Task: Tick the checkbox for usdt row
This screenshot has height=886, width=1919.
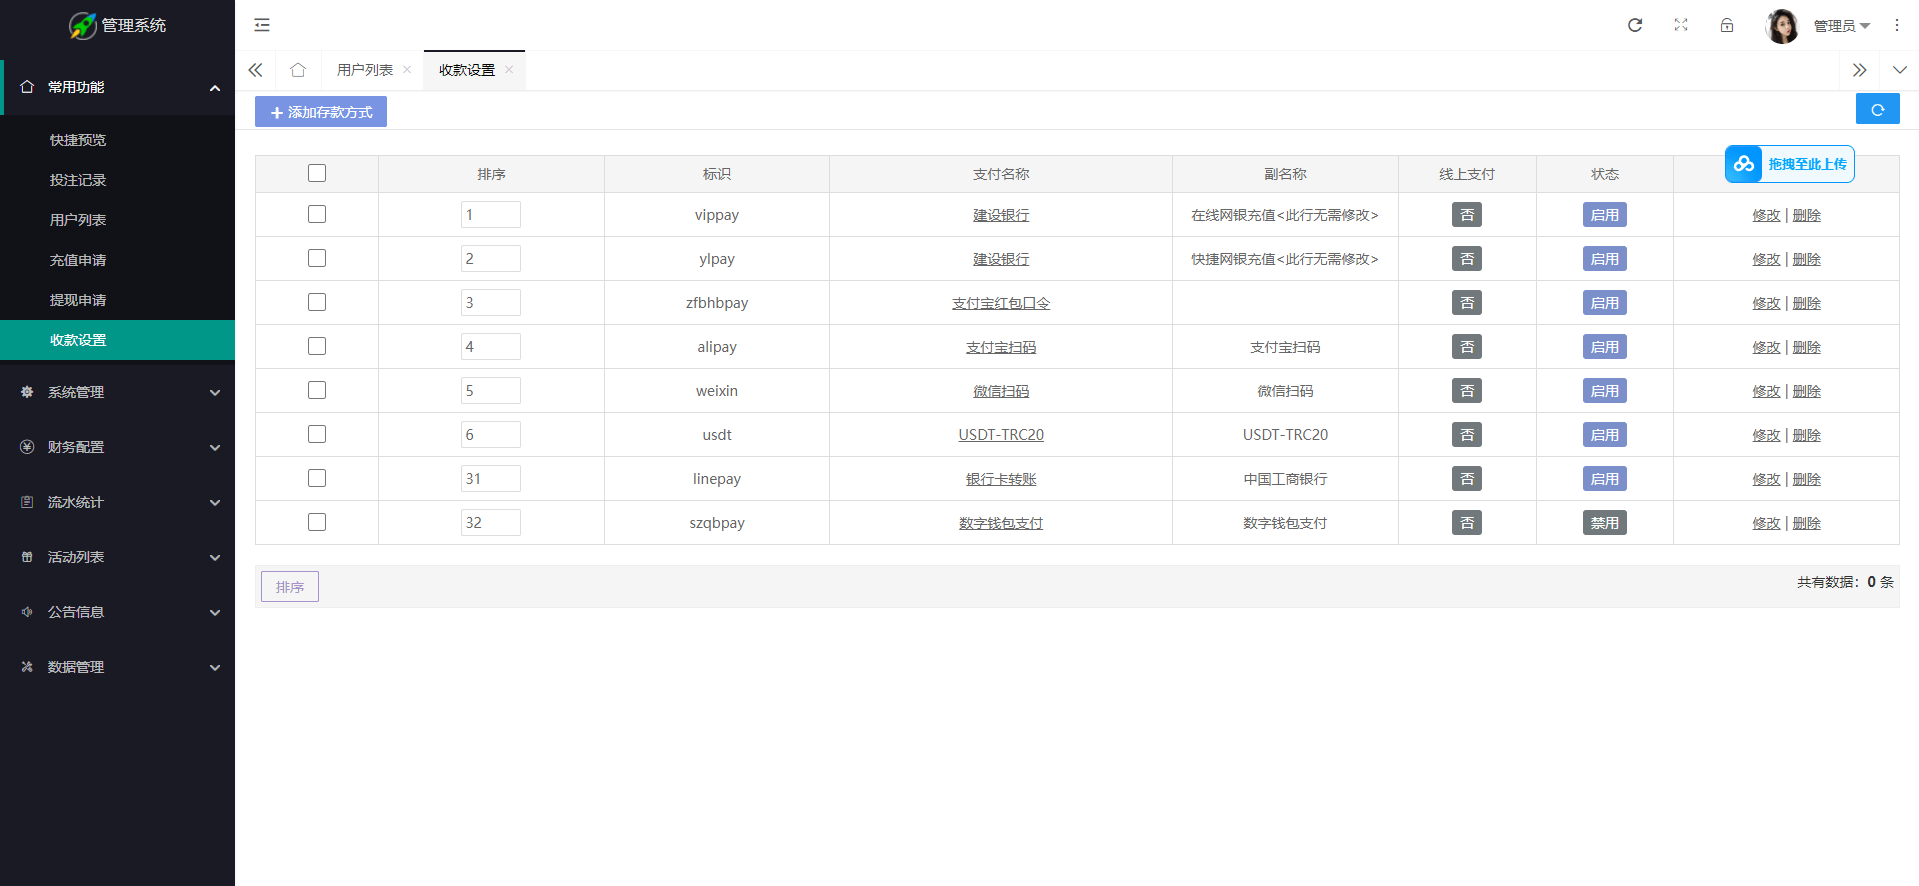Action: (x=317, y=434)
